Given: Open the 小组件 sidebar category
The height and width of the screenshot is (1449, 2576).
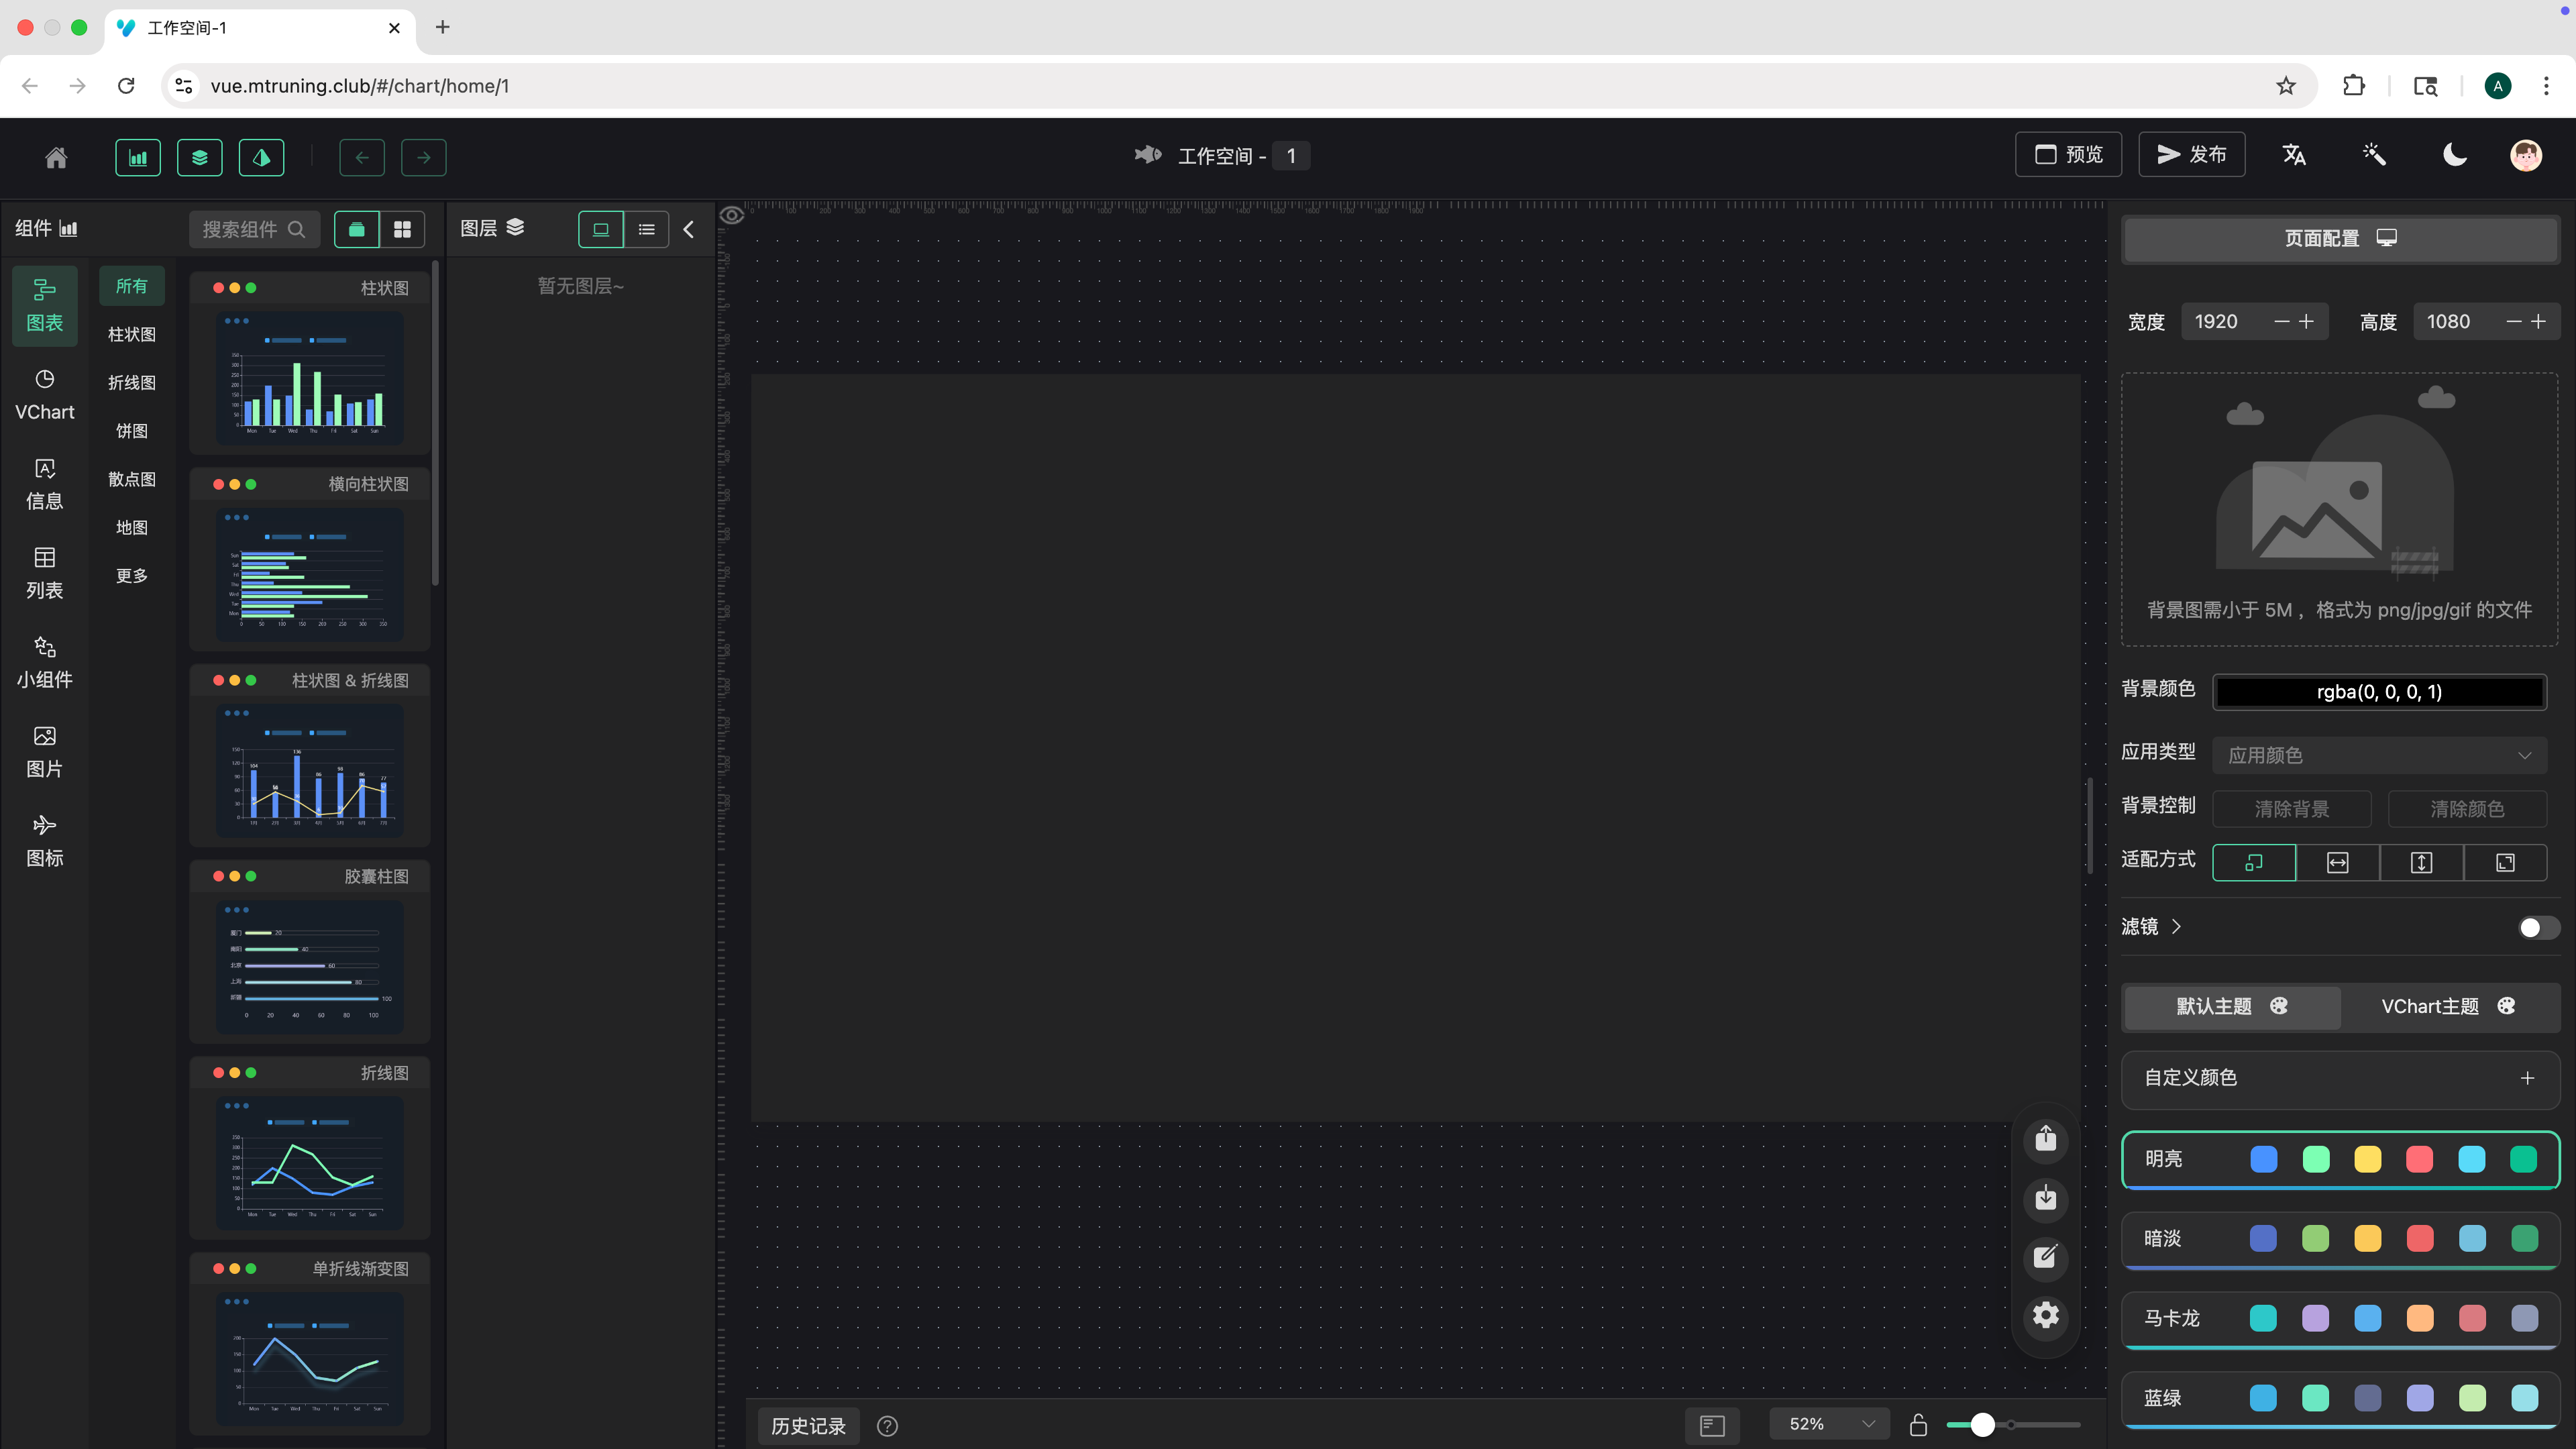Looking at the screenshot, I should coord(44,662).
